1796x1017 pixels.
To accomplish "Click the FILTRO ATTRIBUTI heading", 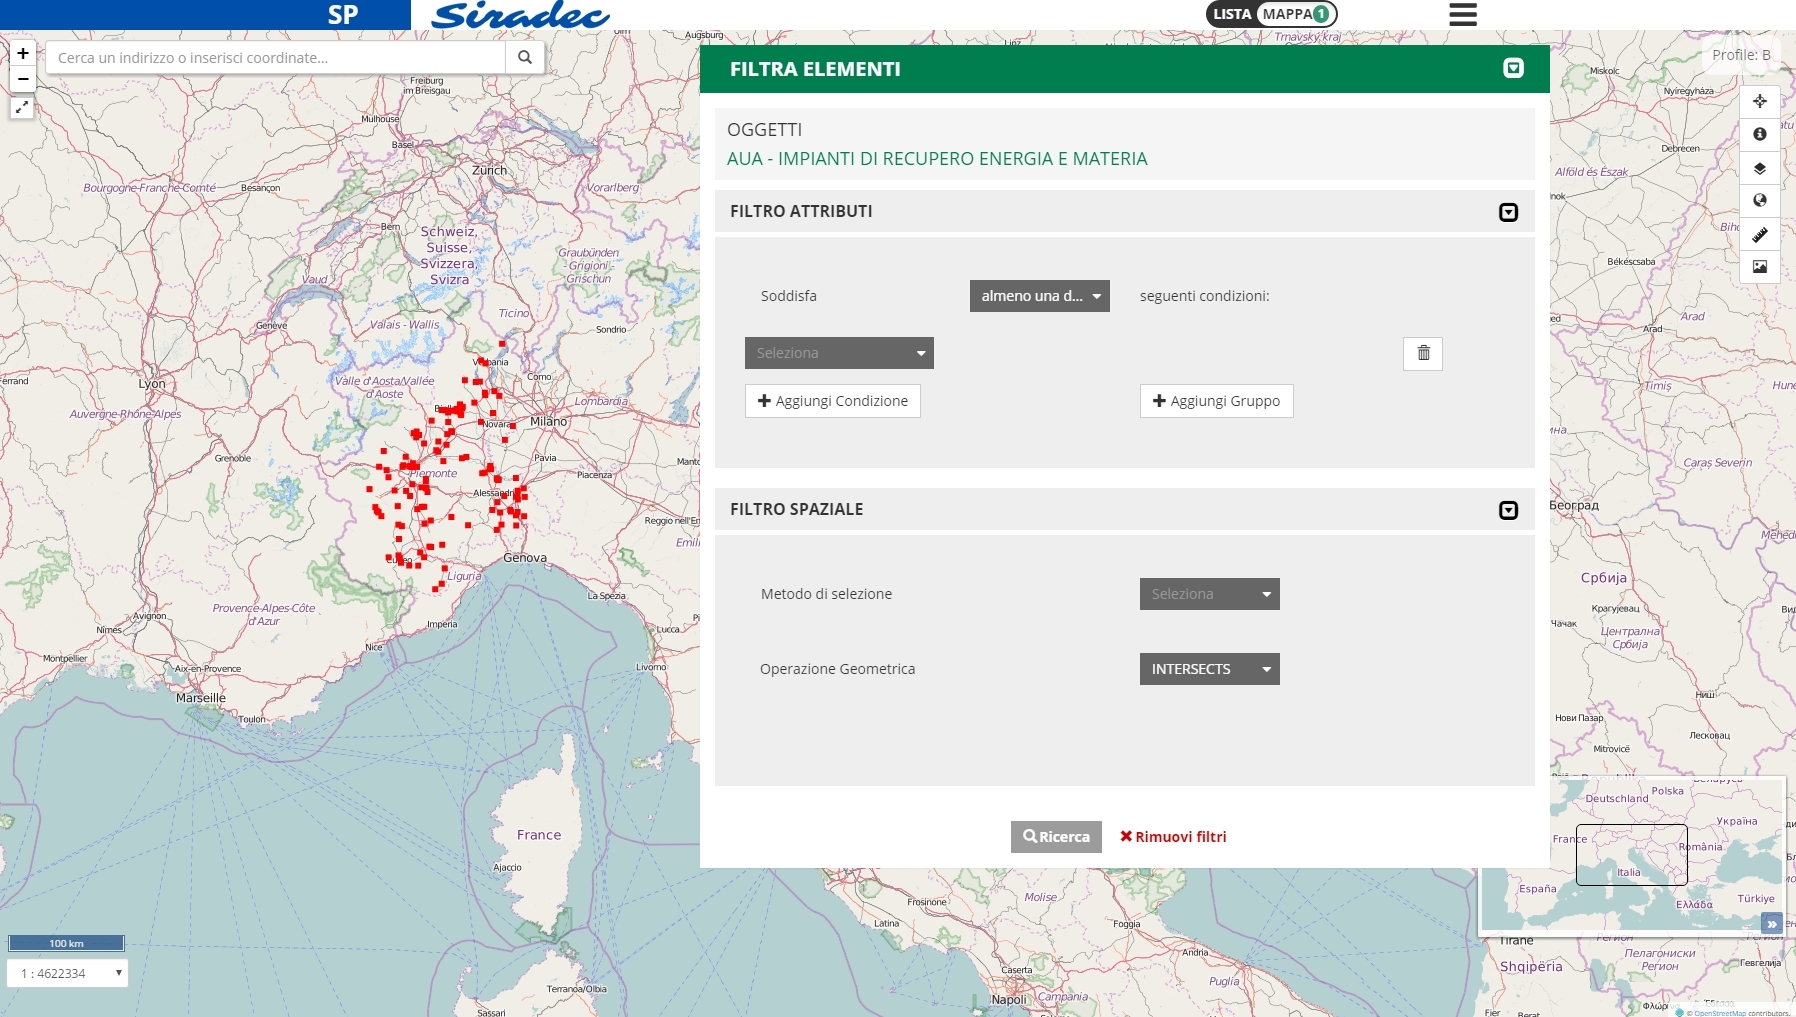I will [801, 211].
